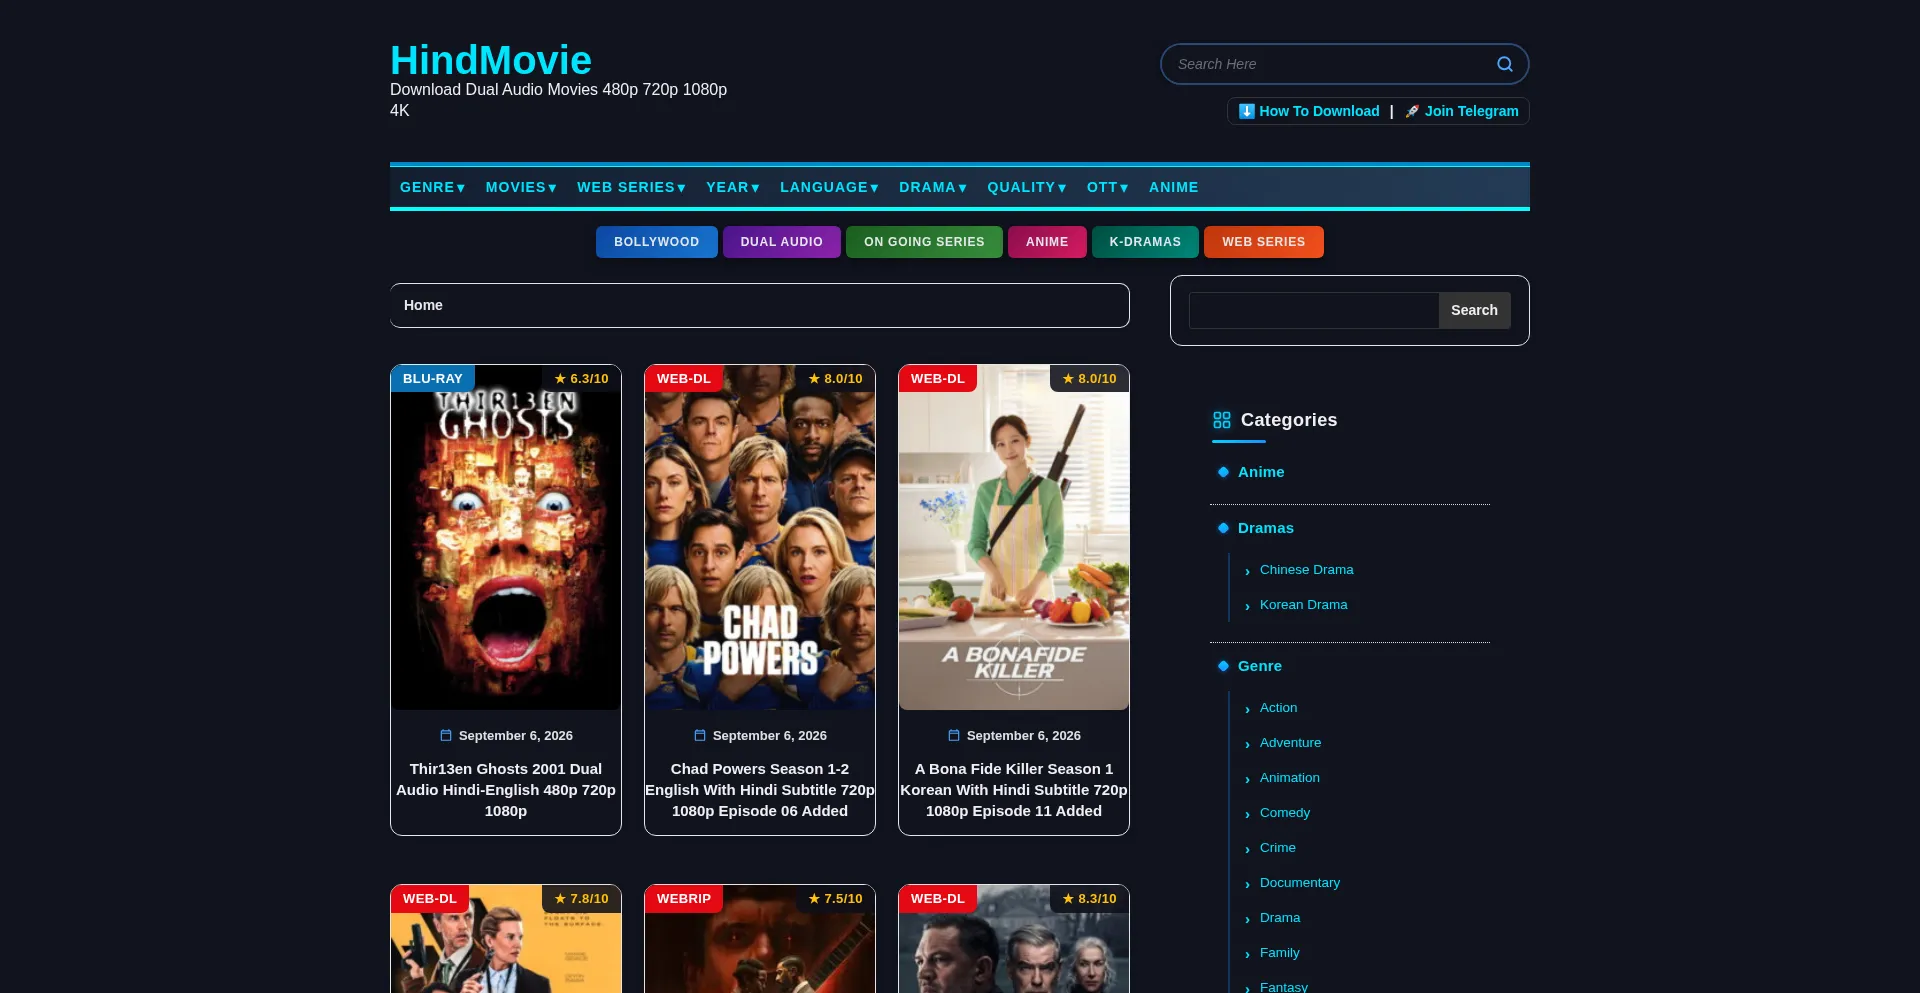Click the BLU-RAY badge on Thir13en Ghosts
The image size is (1920, 993).
[x=433, y=379]
